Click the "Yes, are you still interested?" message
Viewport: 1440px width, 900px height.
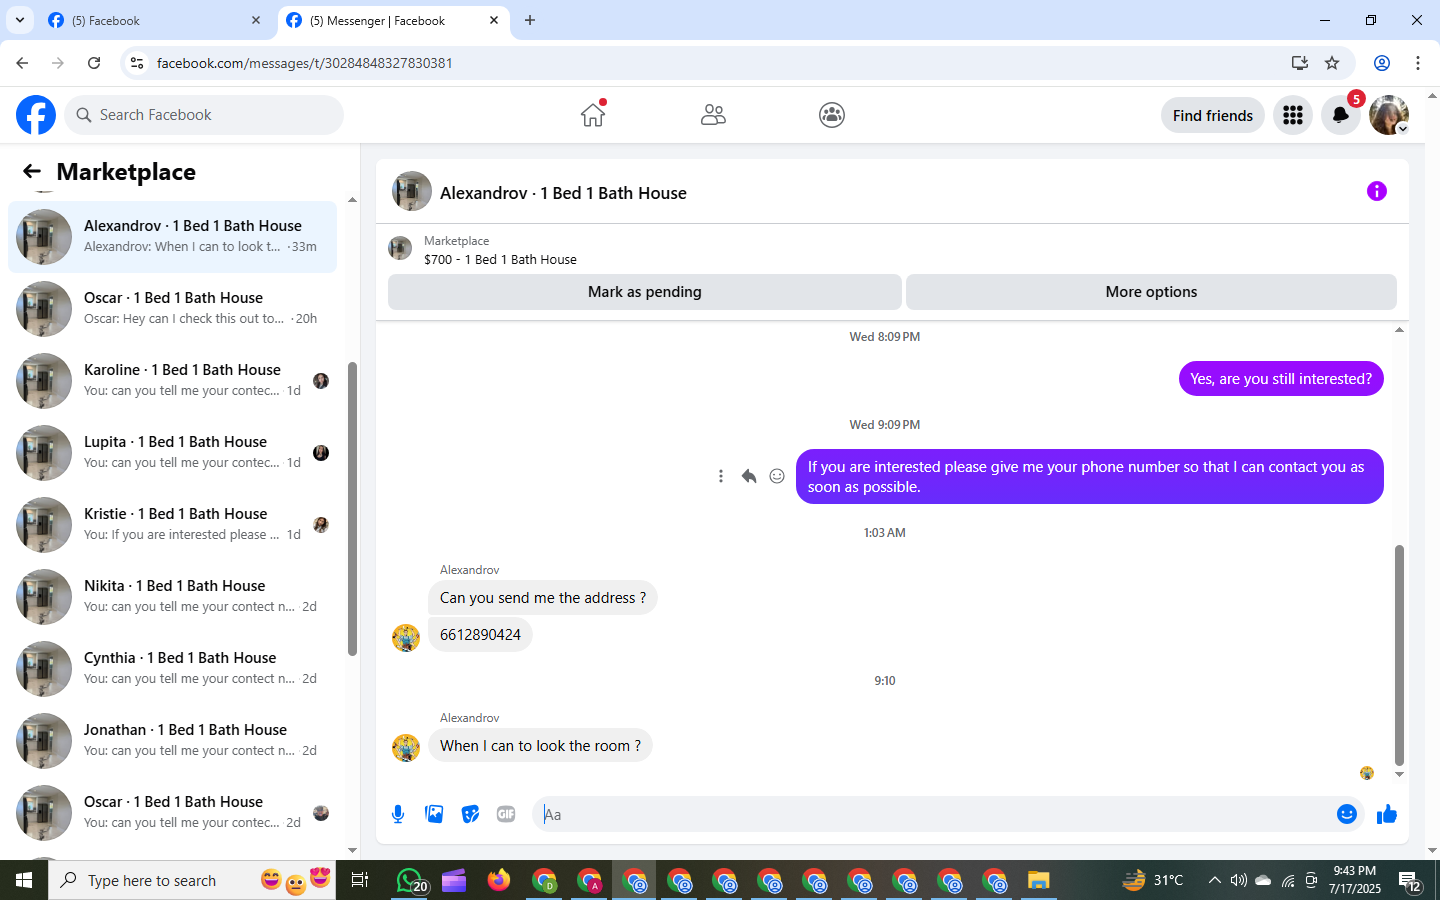[x=1281, y=379]
